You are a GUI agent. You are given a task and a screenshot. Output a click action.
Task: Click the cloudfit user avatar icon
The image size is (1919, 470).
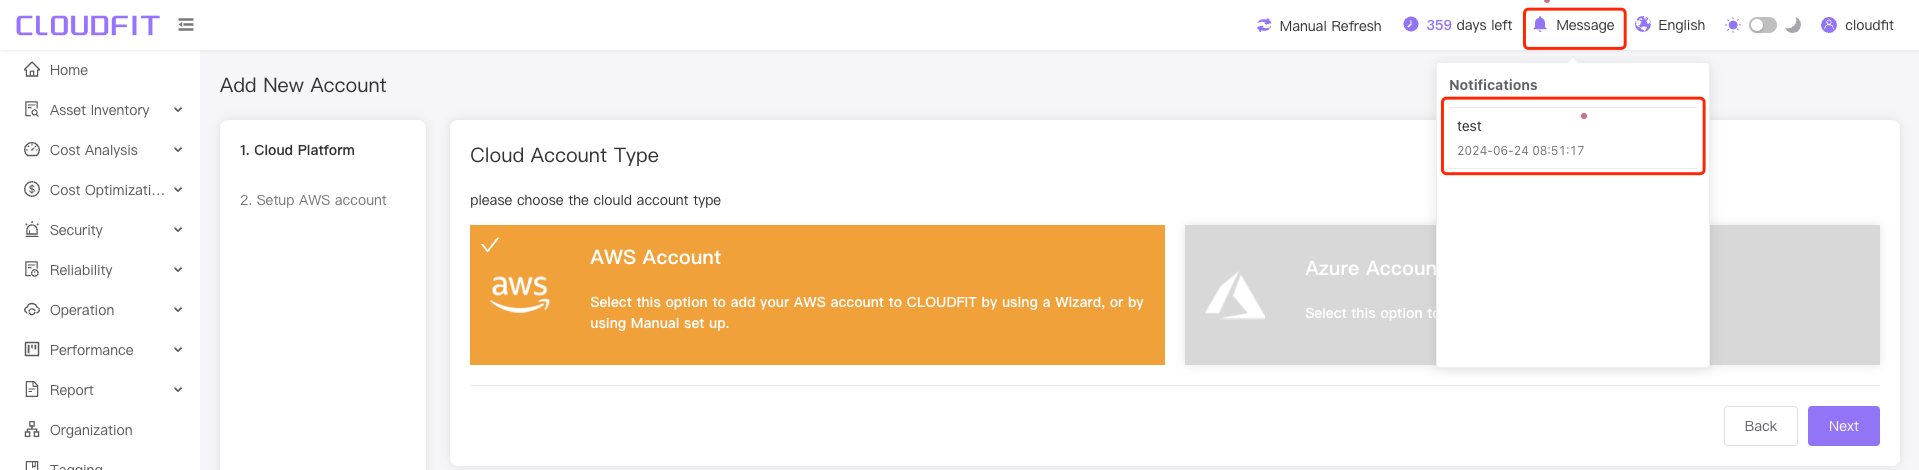coord(1829,25)
